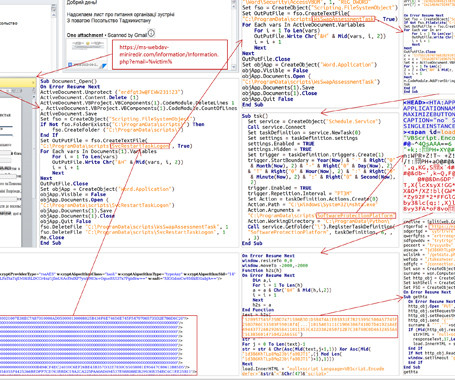
Task: Click the email body scrollbar down arrow
Action: pyautogui.click(x=234, y=67)
